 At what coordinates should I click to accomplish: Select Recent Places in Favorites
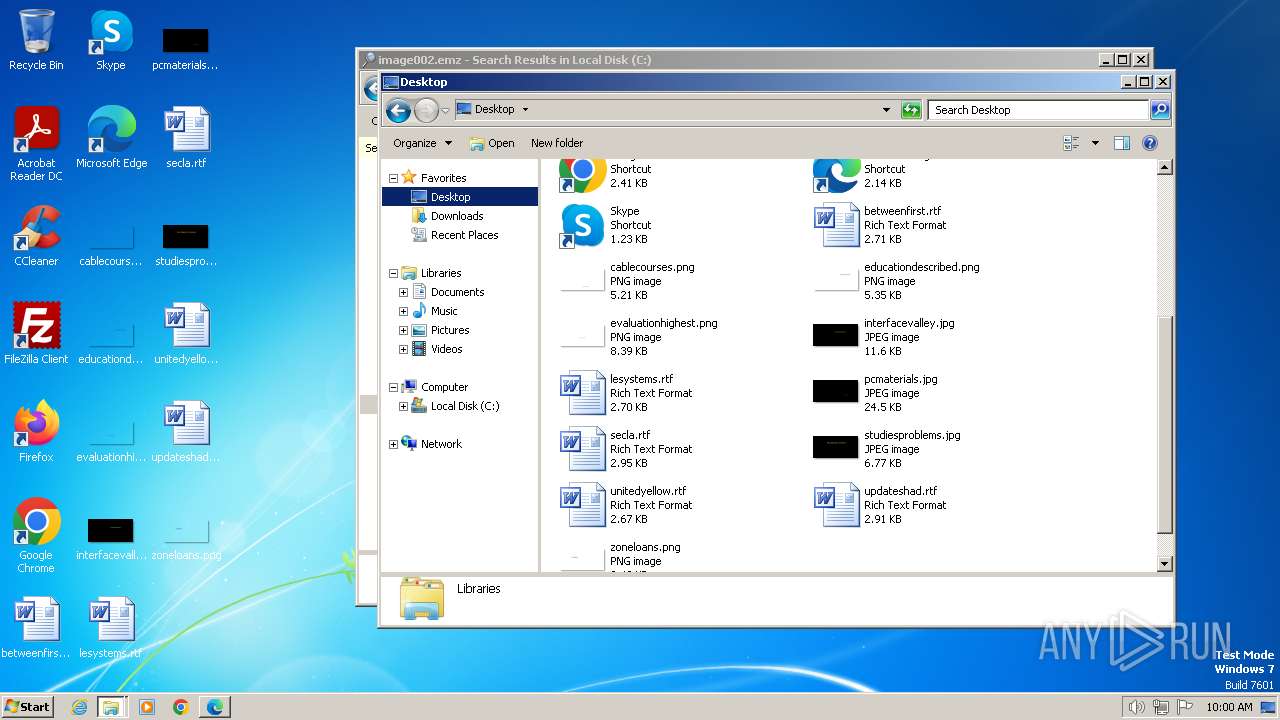coord(455,235)
